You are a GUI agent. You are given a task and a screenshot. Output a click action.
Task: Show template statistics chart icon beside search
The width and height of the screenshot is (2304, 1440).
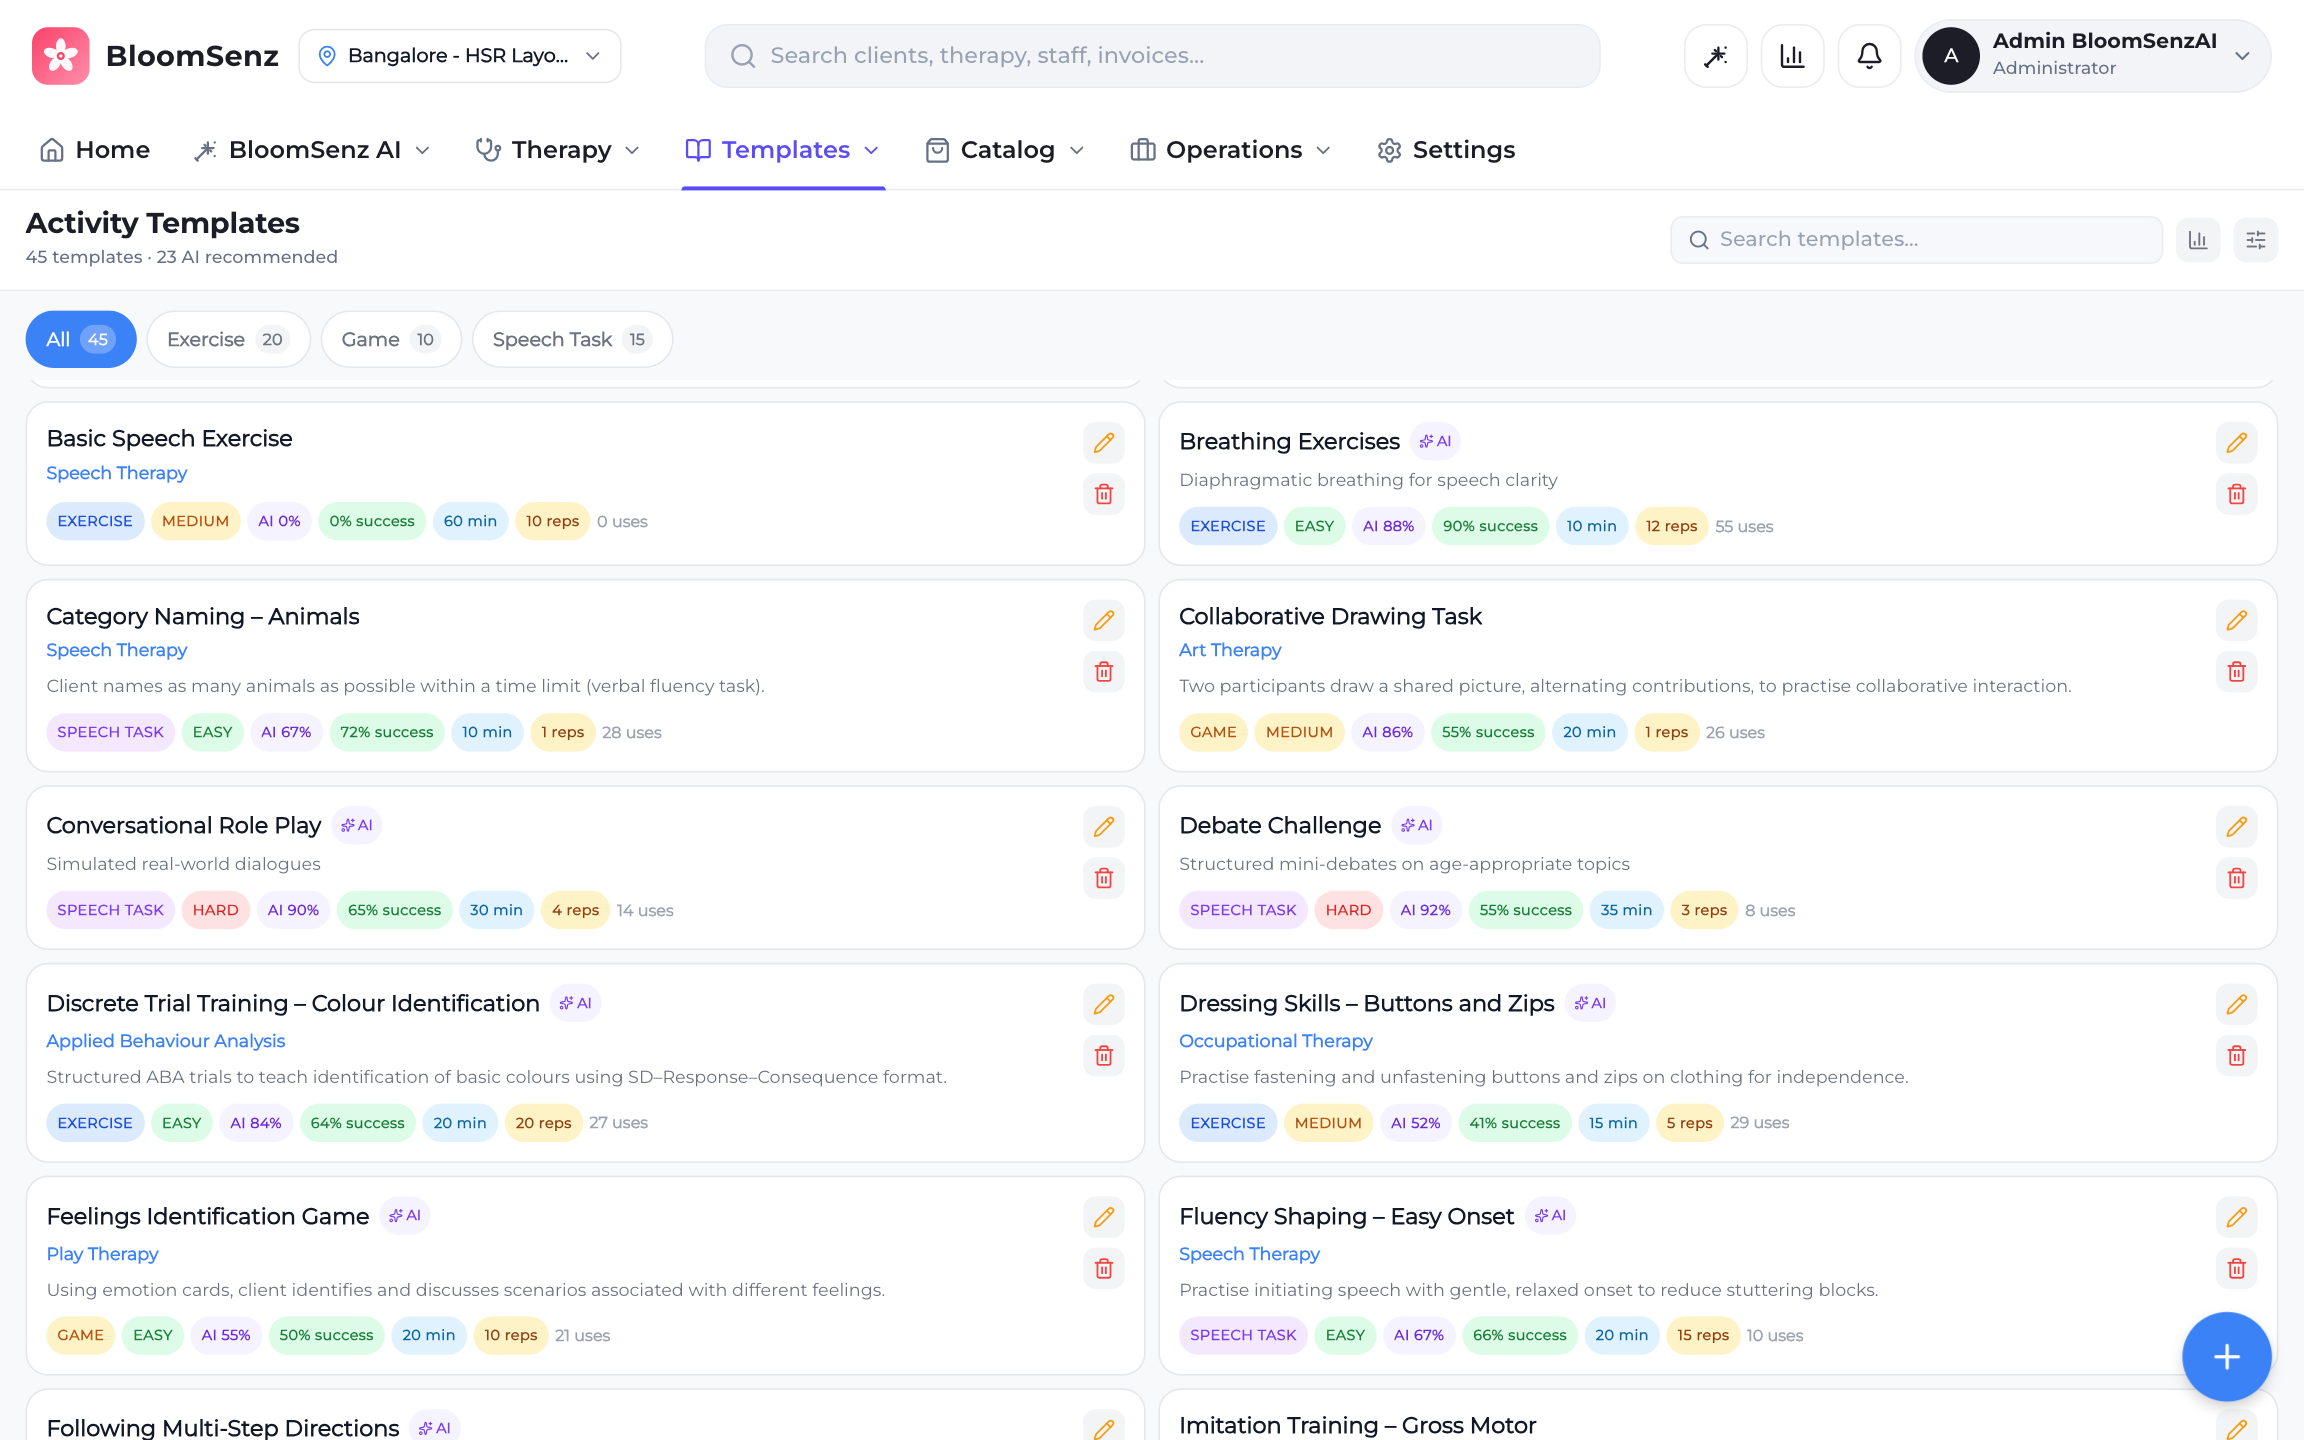pyautogui.click(x=2198, y=240)
